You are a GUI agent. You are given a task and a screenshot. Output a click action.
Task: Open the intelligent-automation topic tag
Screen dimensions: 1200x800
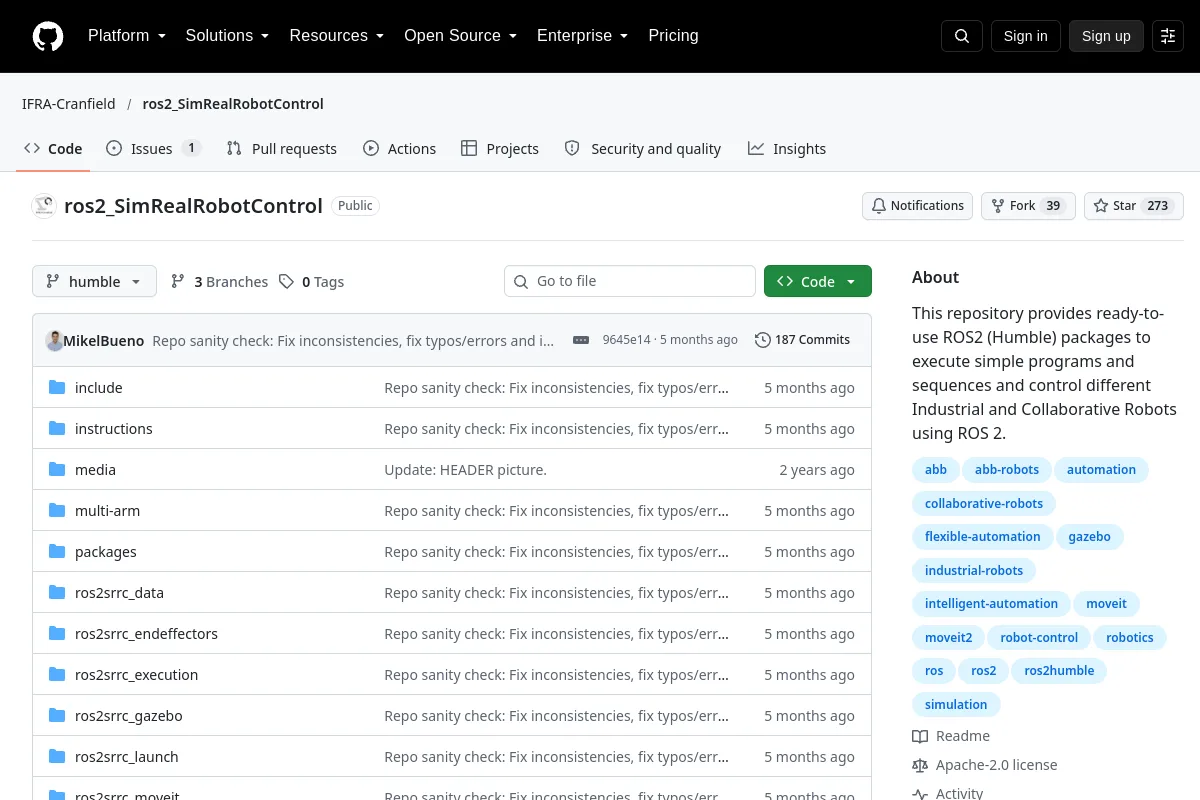(x=991, y=604)
